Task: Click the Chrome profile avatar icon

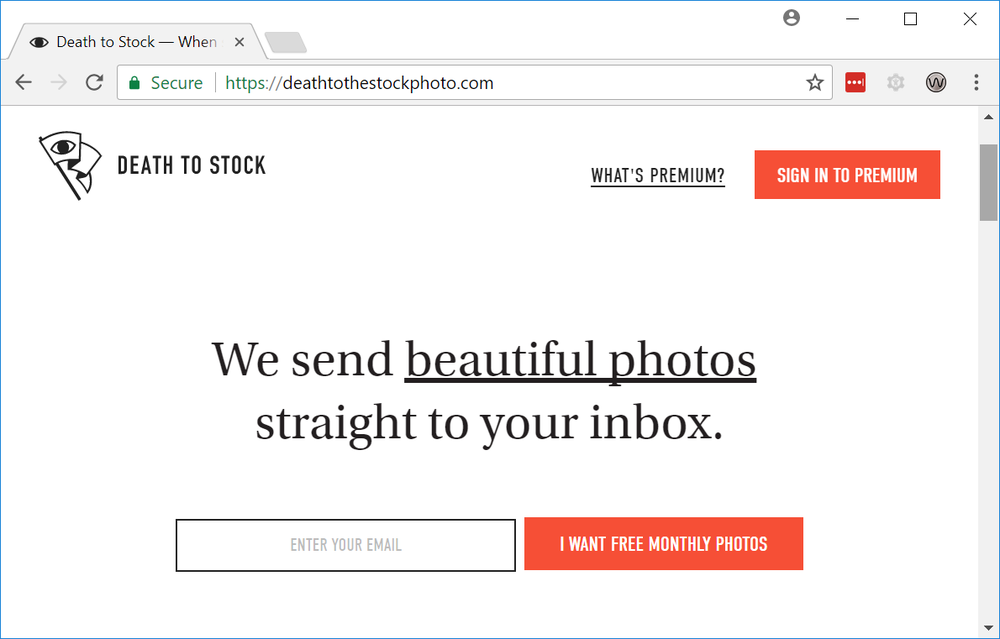Action: [x=791, y=18]
